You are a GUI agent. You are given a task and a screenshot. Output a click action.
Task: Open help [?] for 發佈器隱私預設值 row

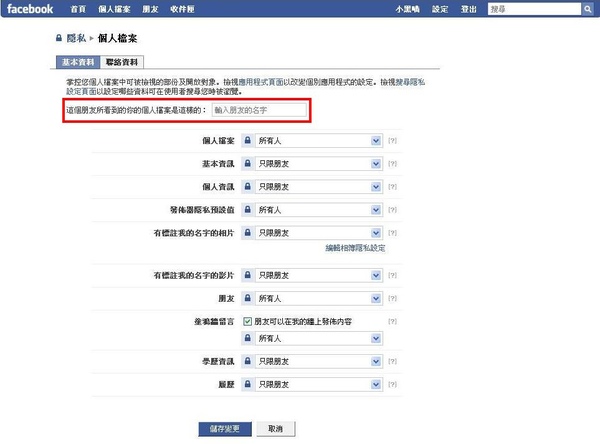click(392, 209)
